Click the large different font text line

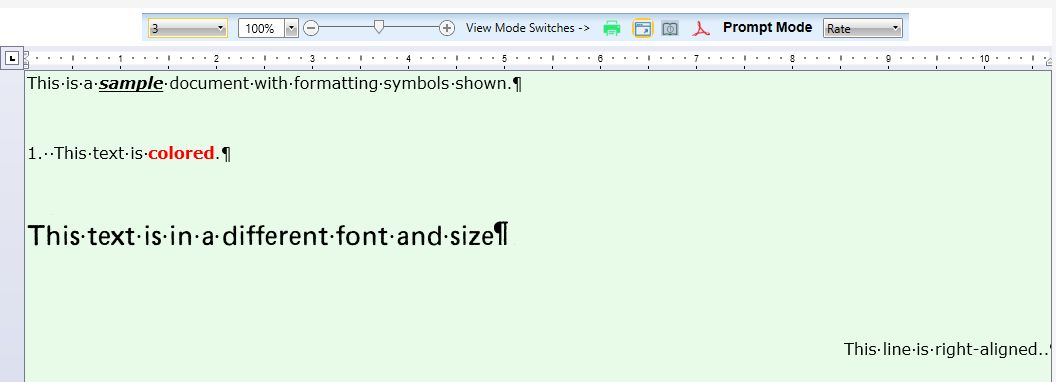pos(267,236)
